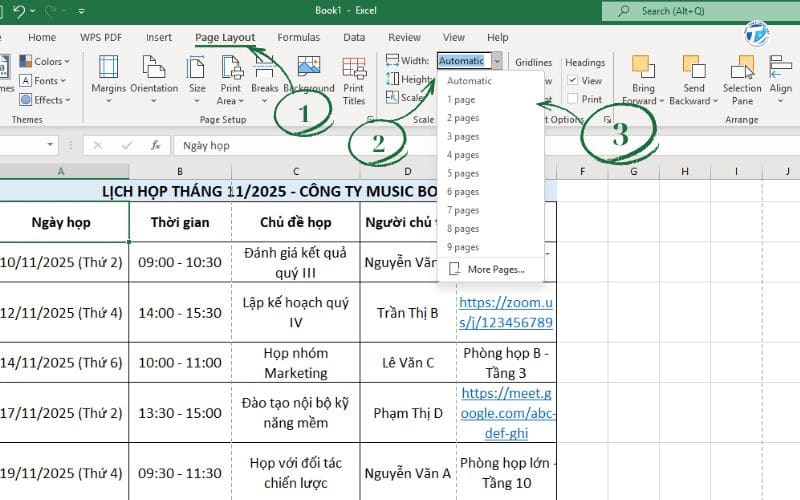Go to the Data tab
Viewport: 800px width, 500px height.
click(x=354, y=37)
